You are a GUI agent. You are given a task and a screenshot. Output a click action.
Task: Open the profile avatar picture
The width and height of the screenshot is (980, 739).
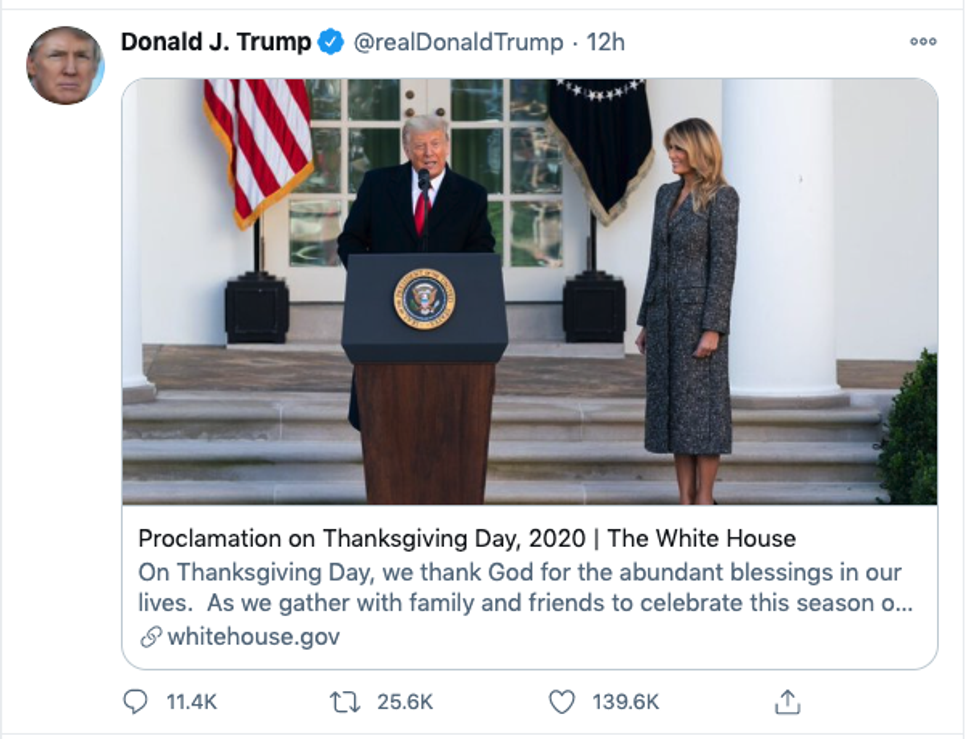65,66
